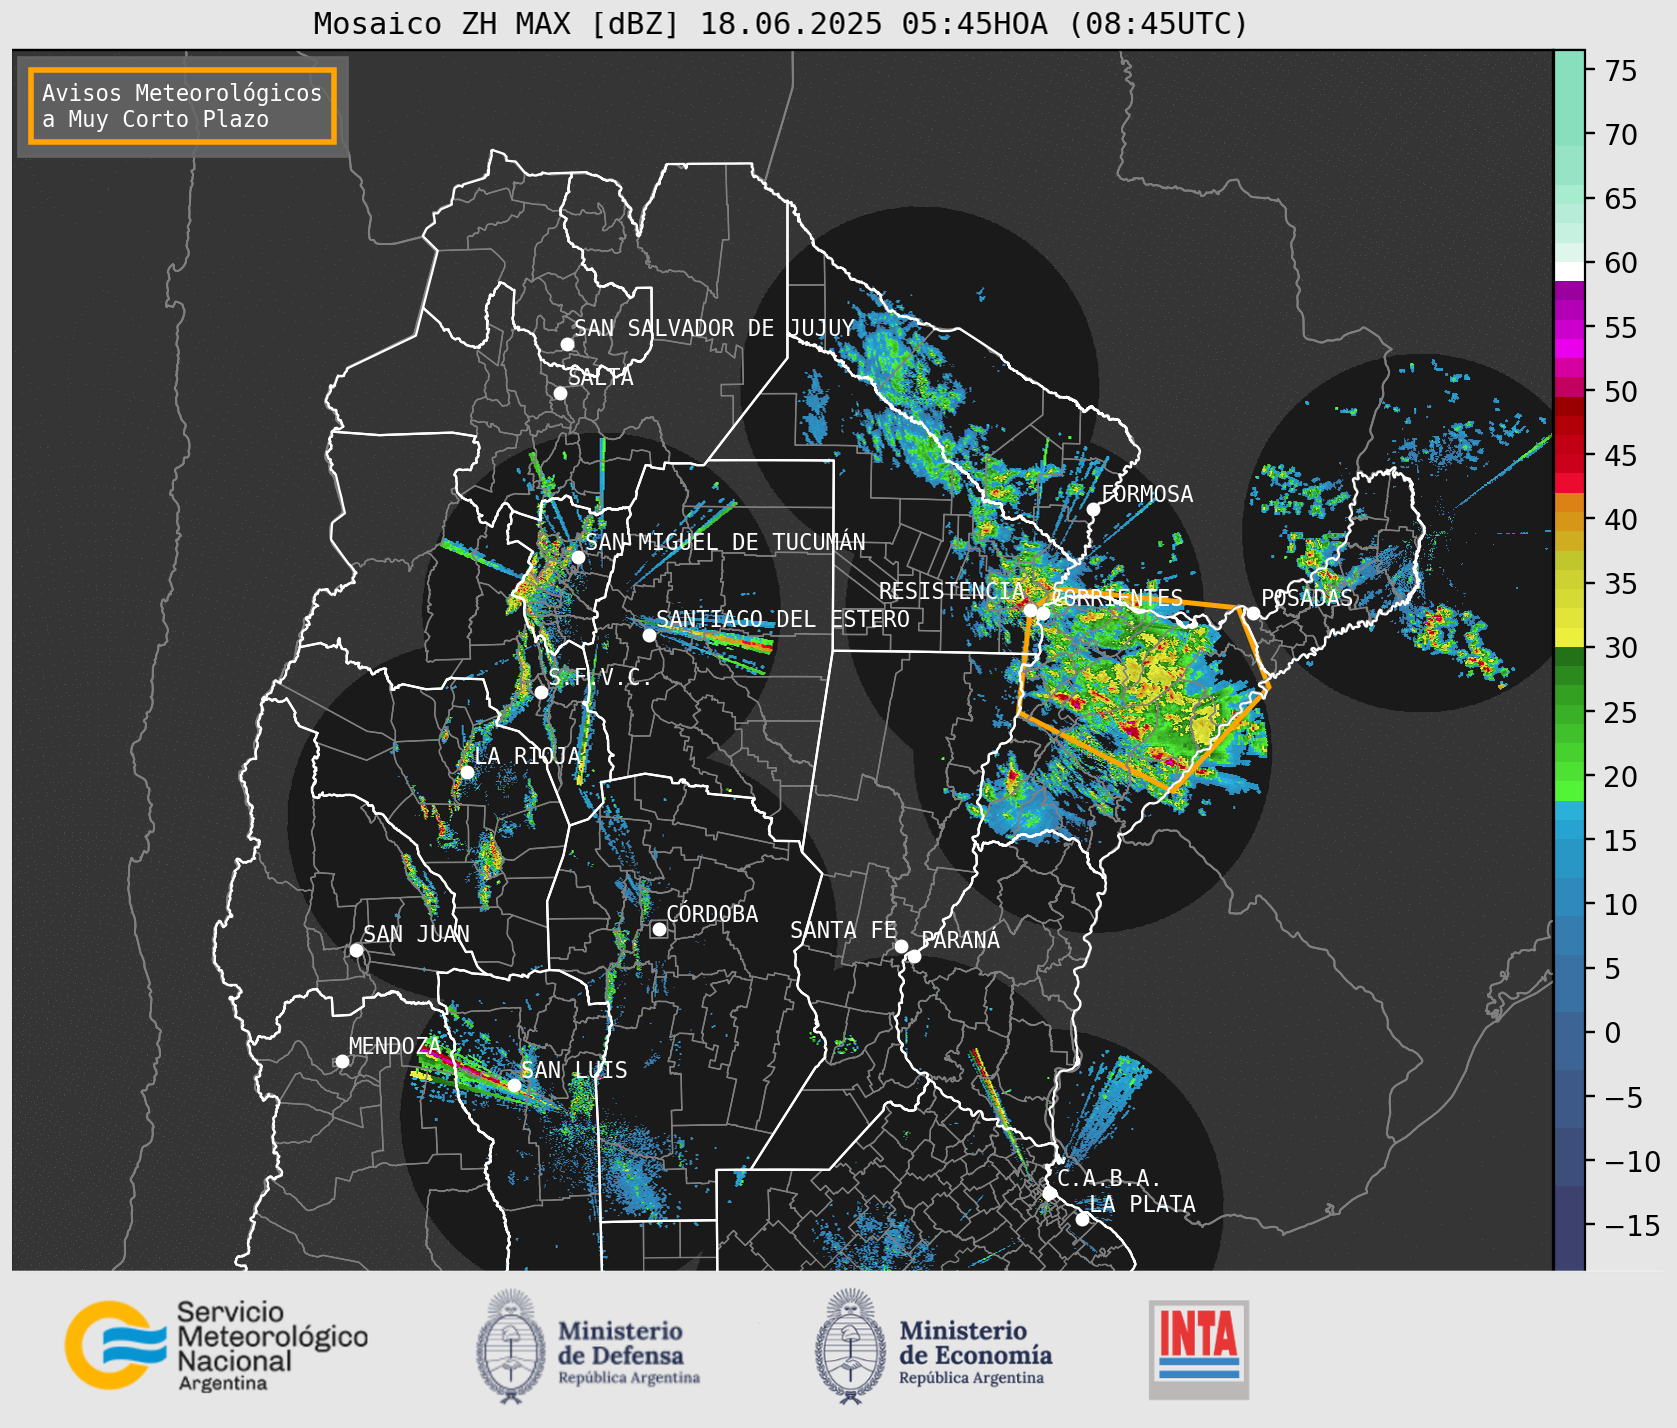Click the La Plata city marker dot
This screenshot has width=1677, height=1428.
click(x=1082, y=1218)
